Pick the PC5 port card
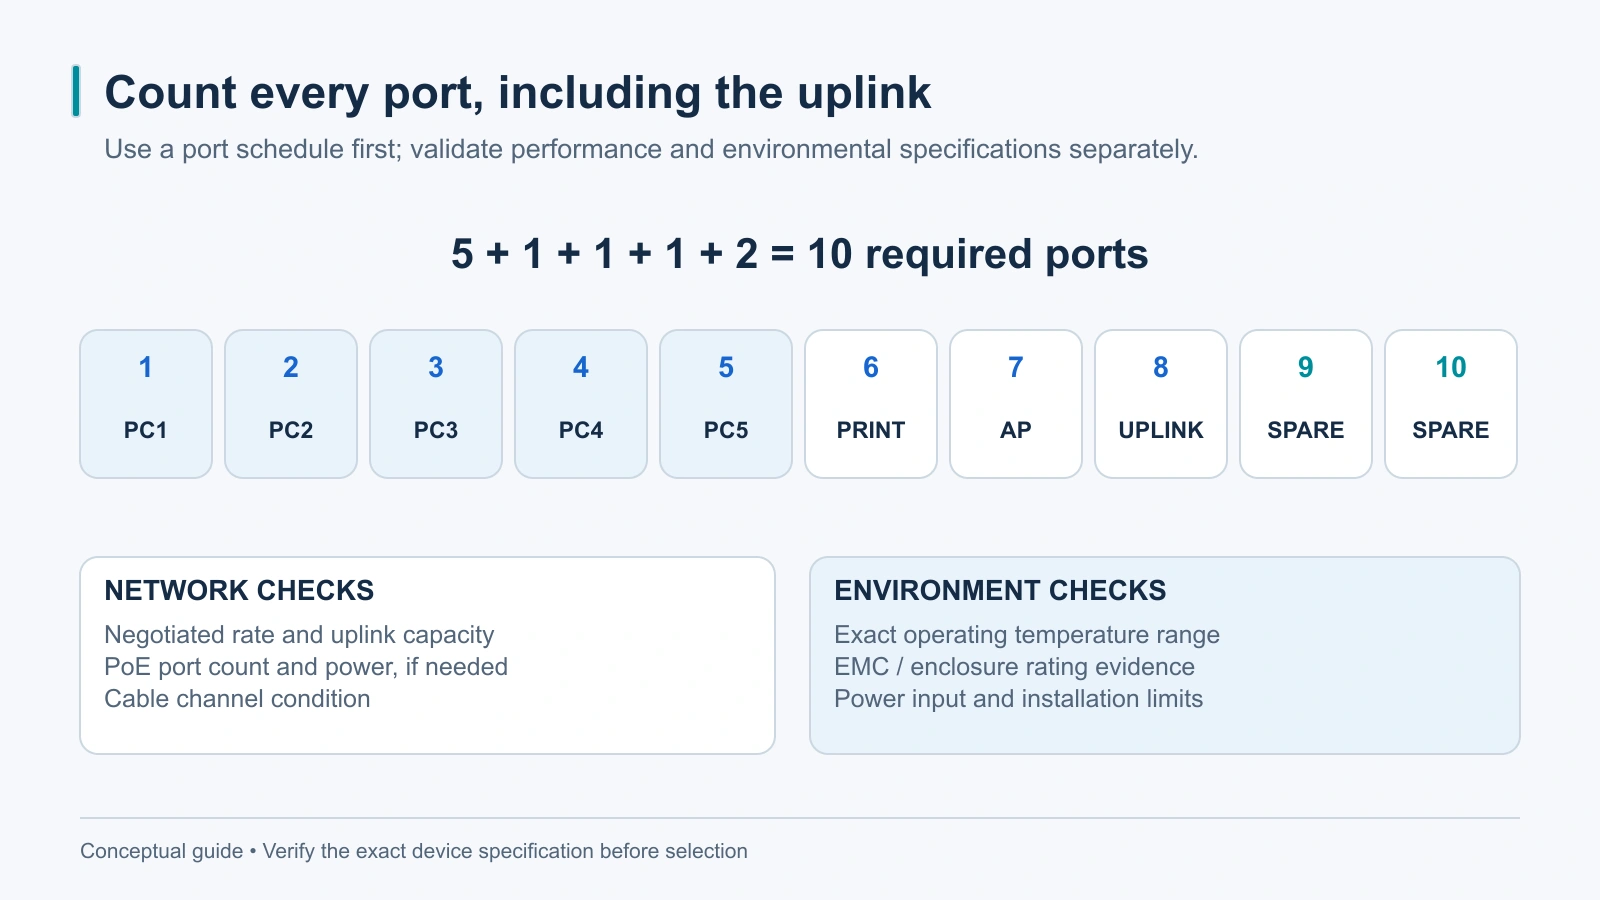 726,404
